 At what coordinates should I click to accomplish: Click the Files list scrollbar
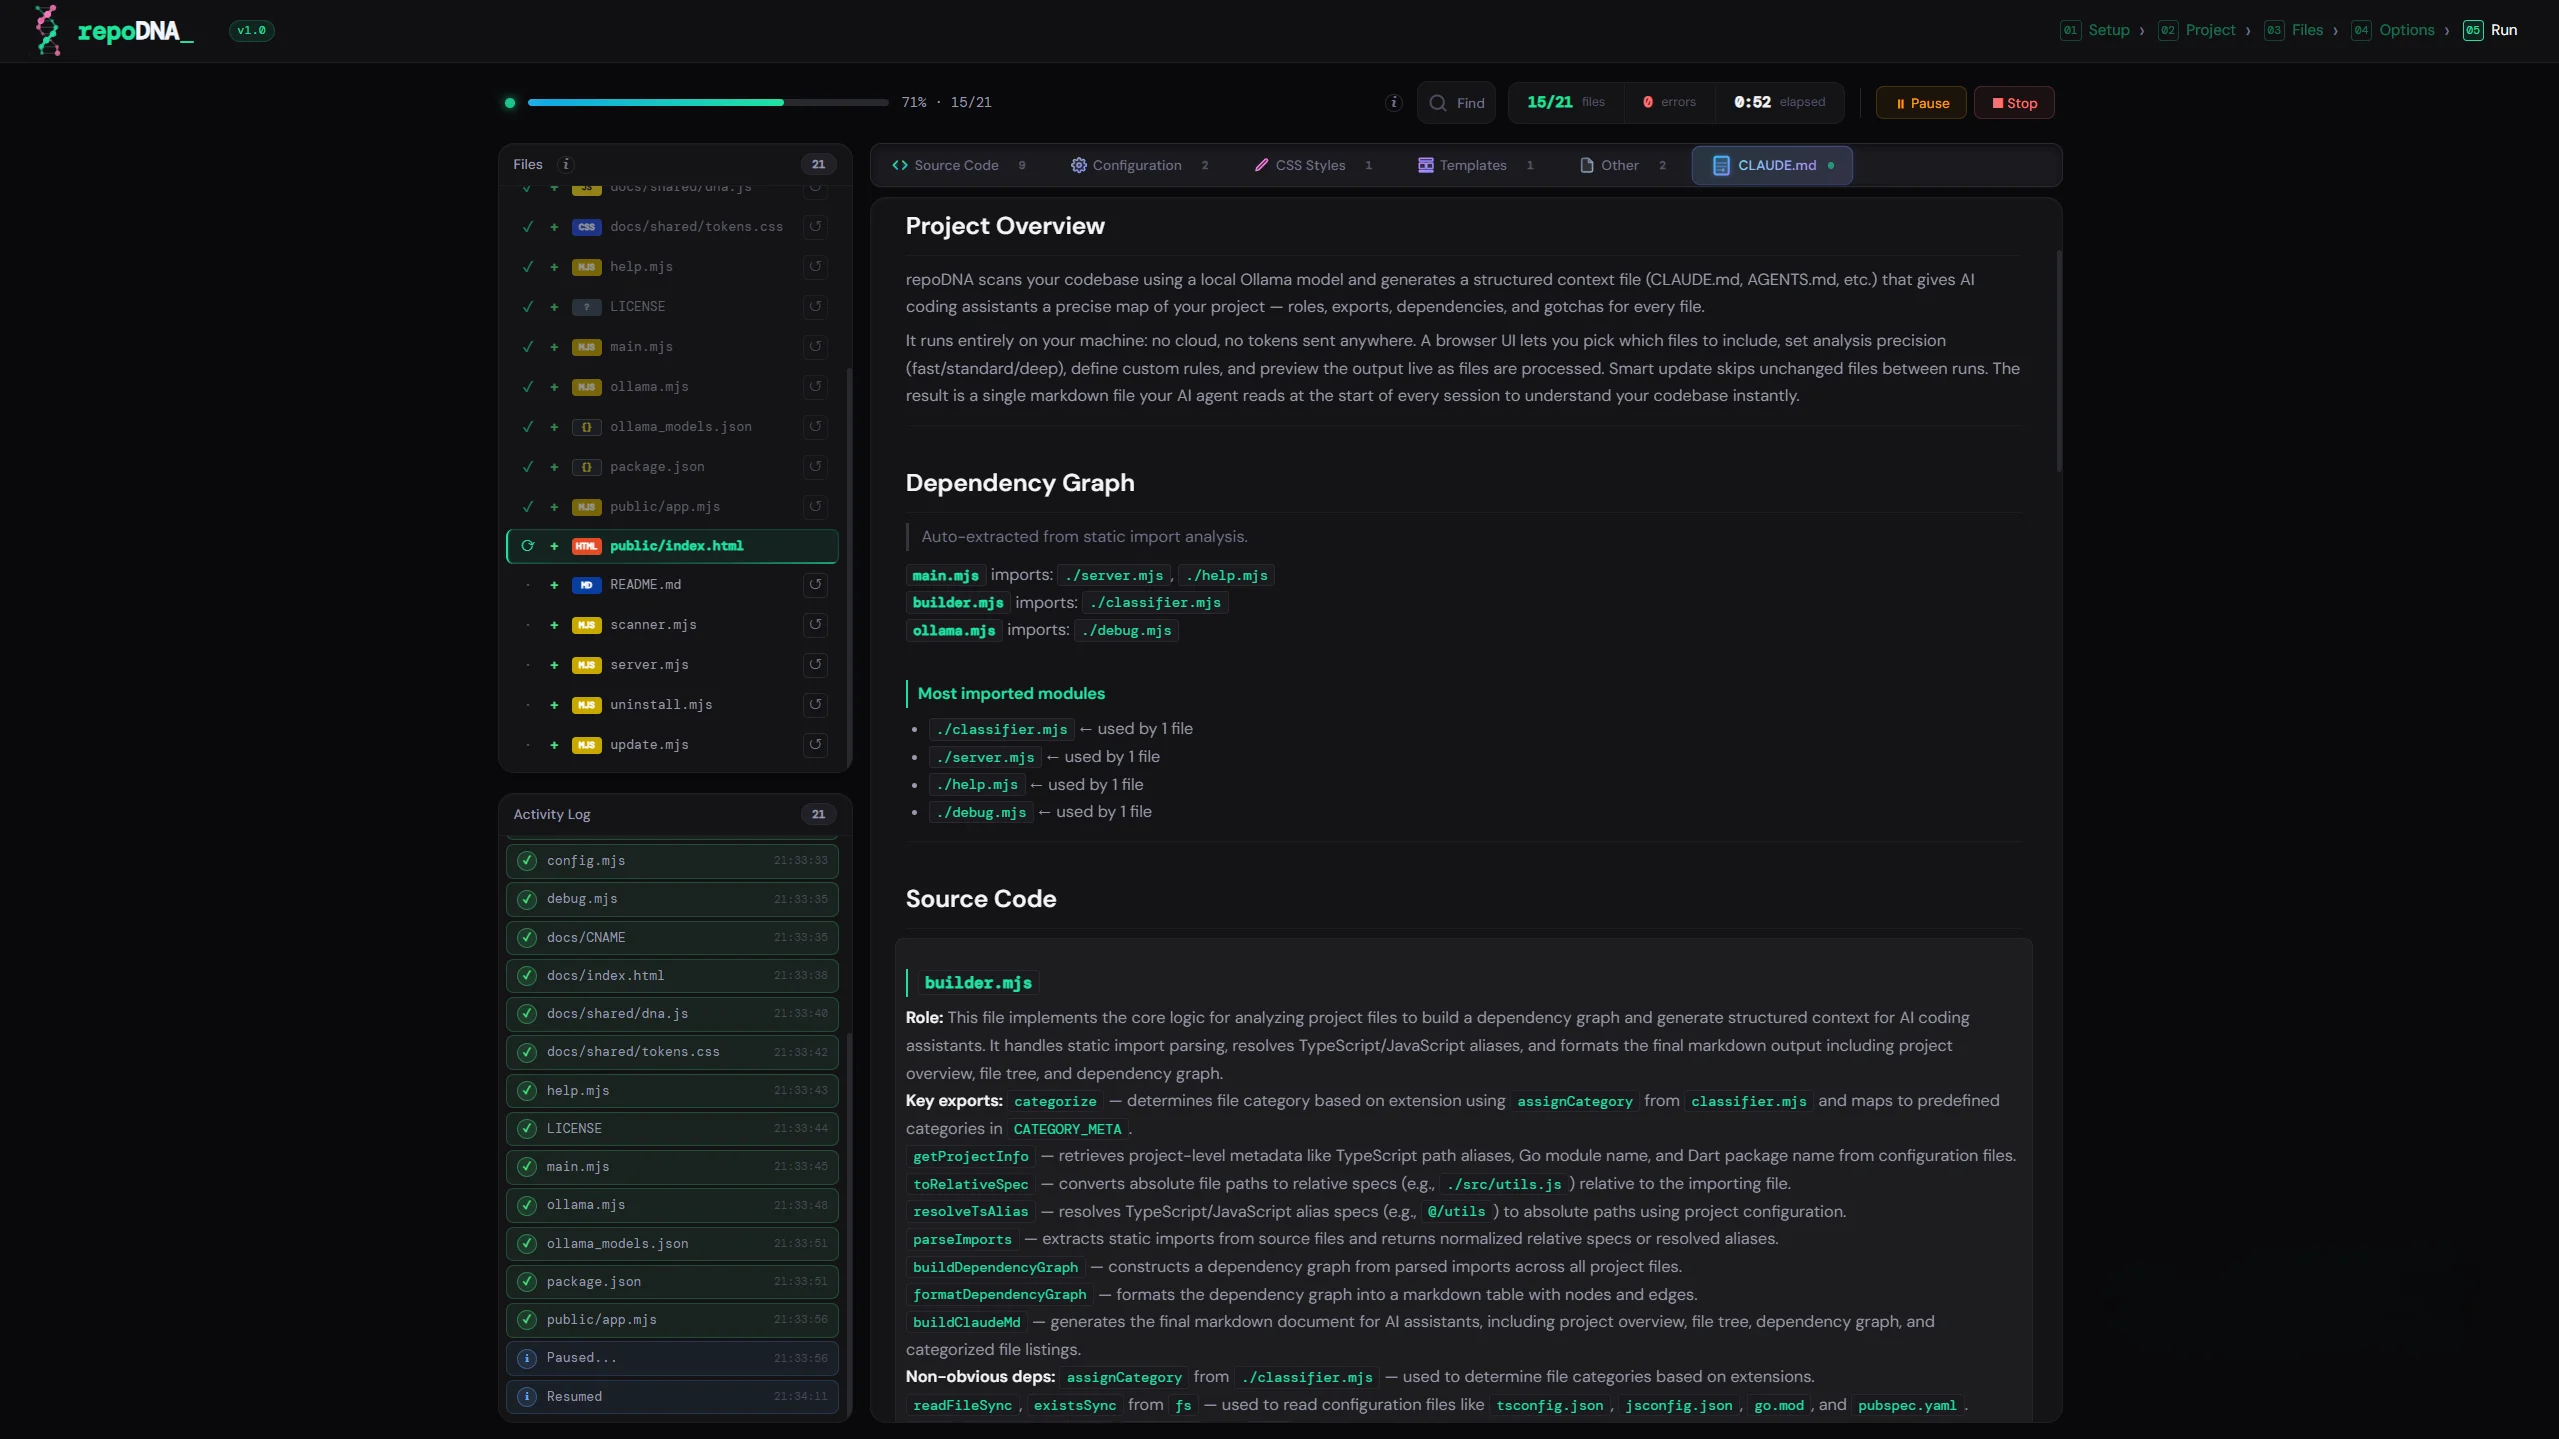pos(849,570)
